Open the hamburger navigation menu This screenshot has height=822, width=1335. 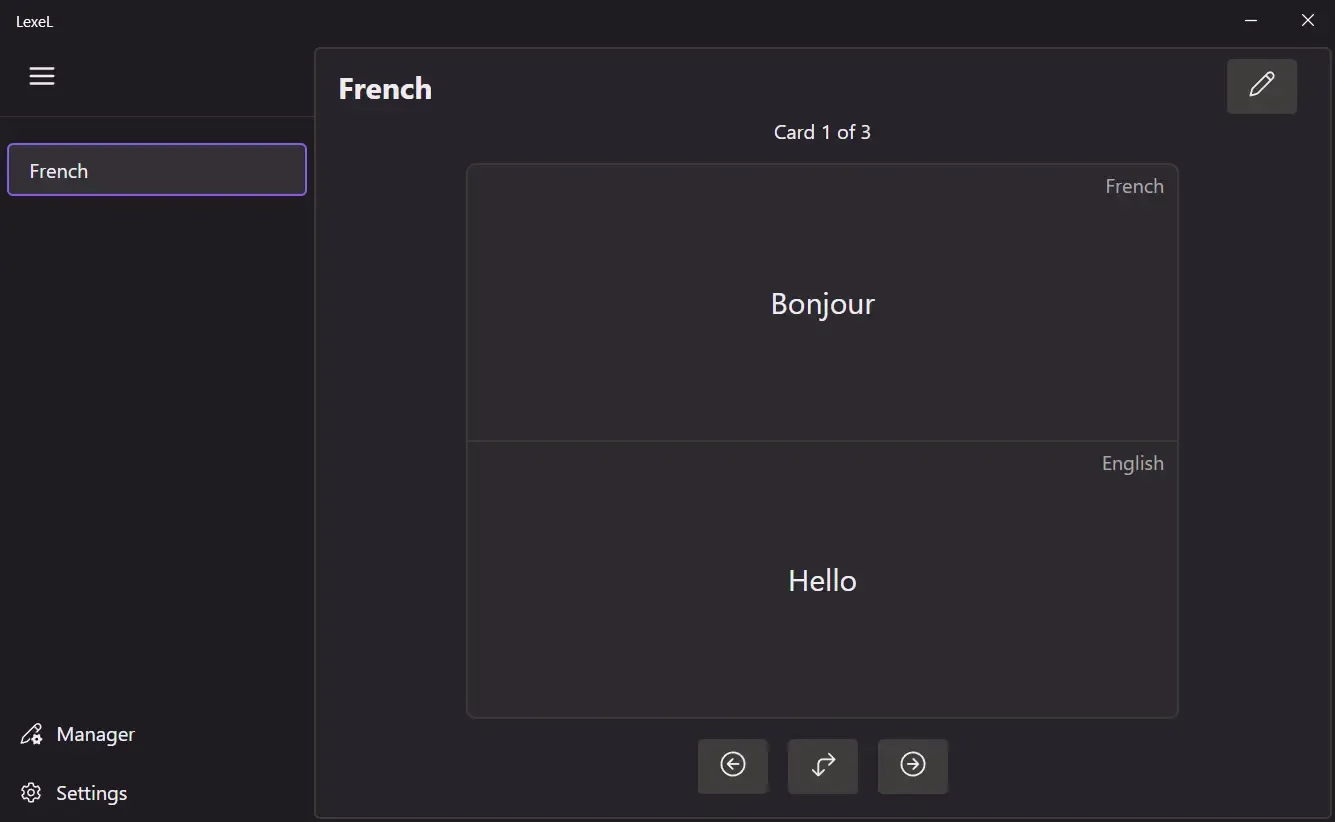42,76
